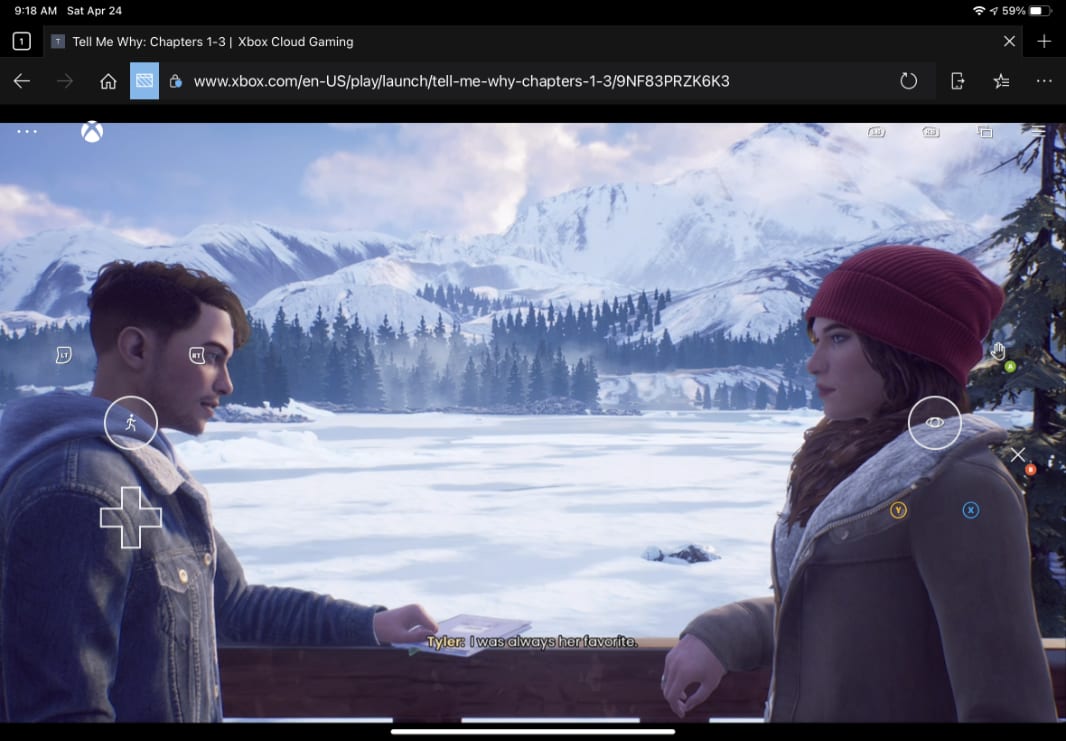Open the three-dot stream options overlay
This screenshot has width=1066, height=741.
pos(27,132)
